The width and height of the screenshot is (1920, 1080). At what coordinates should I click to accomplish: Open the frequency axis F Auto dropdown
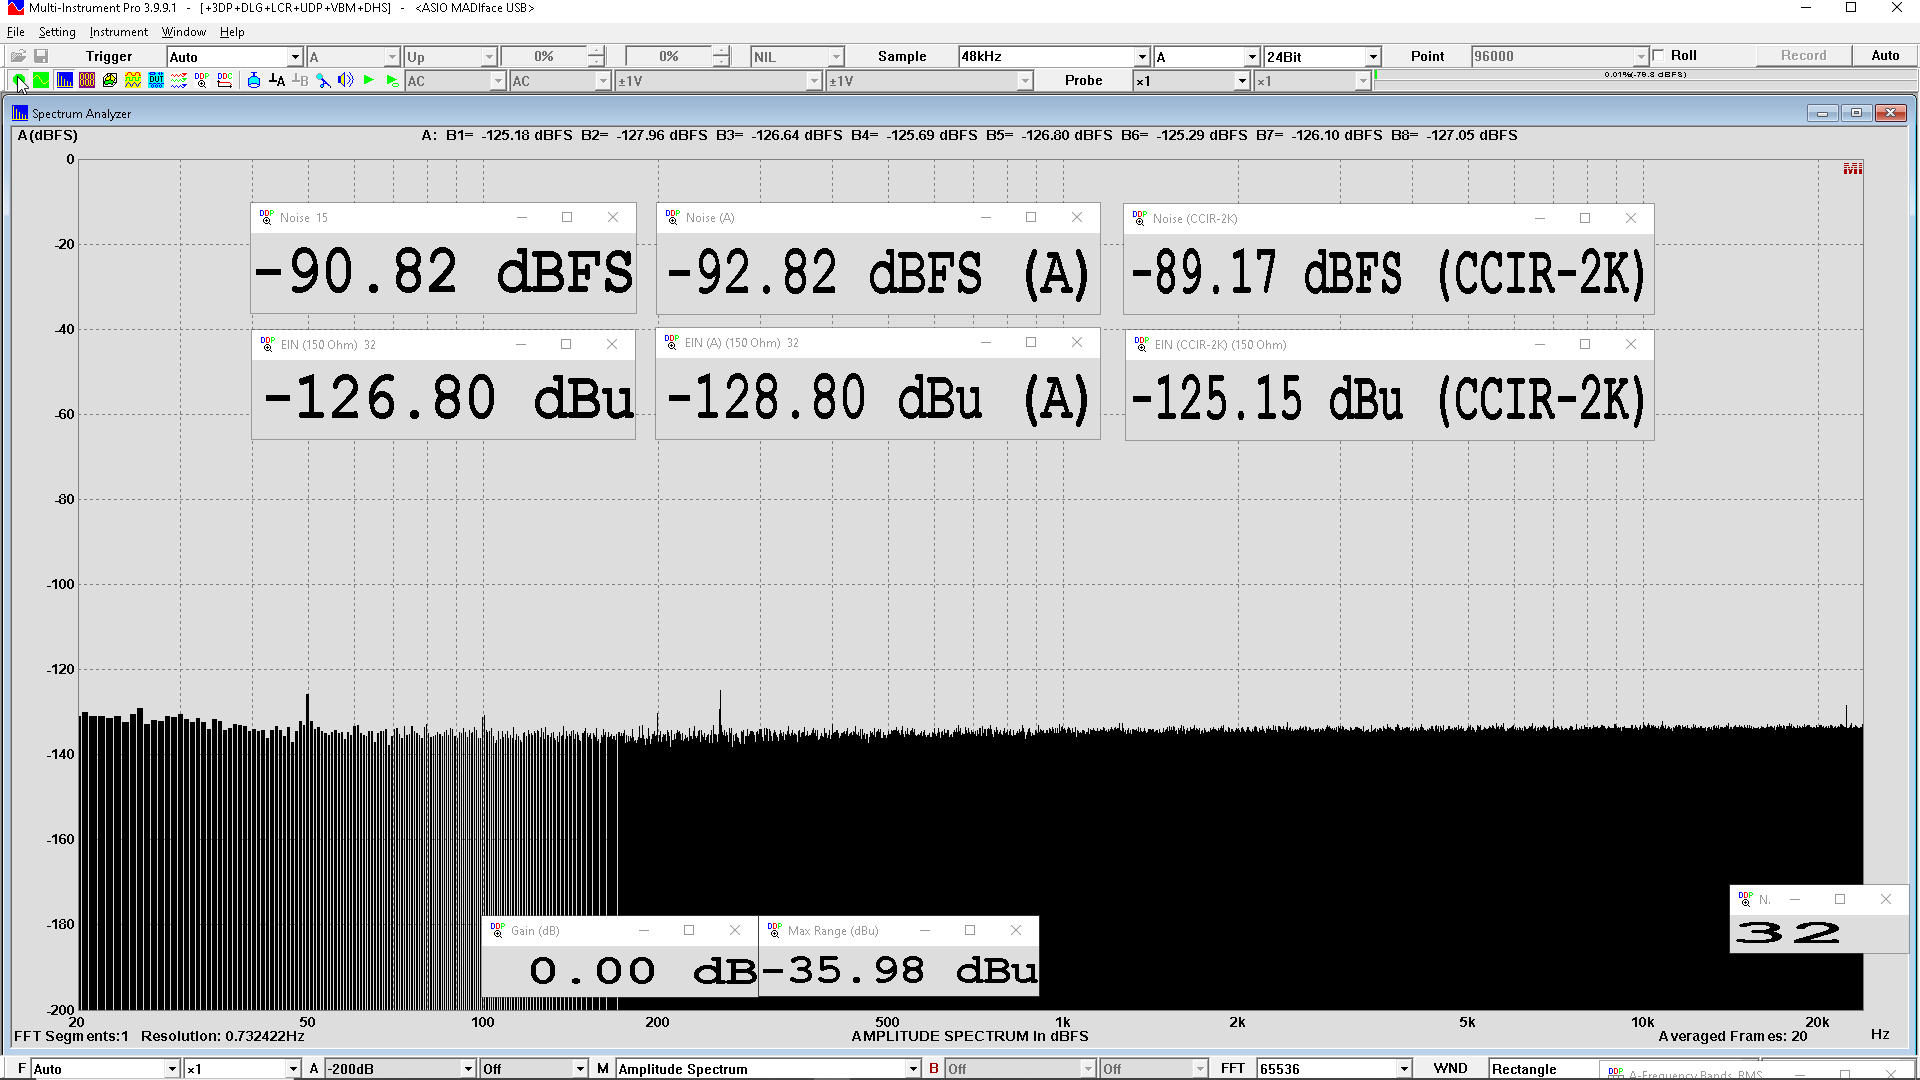coord(172,1069)
